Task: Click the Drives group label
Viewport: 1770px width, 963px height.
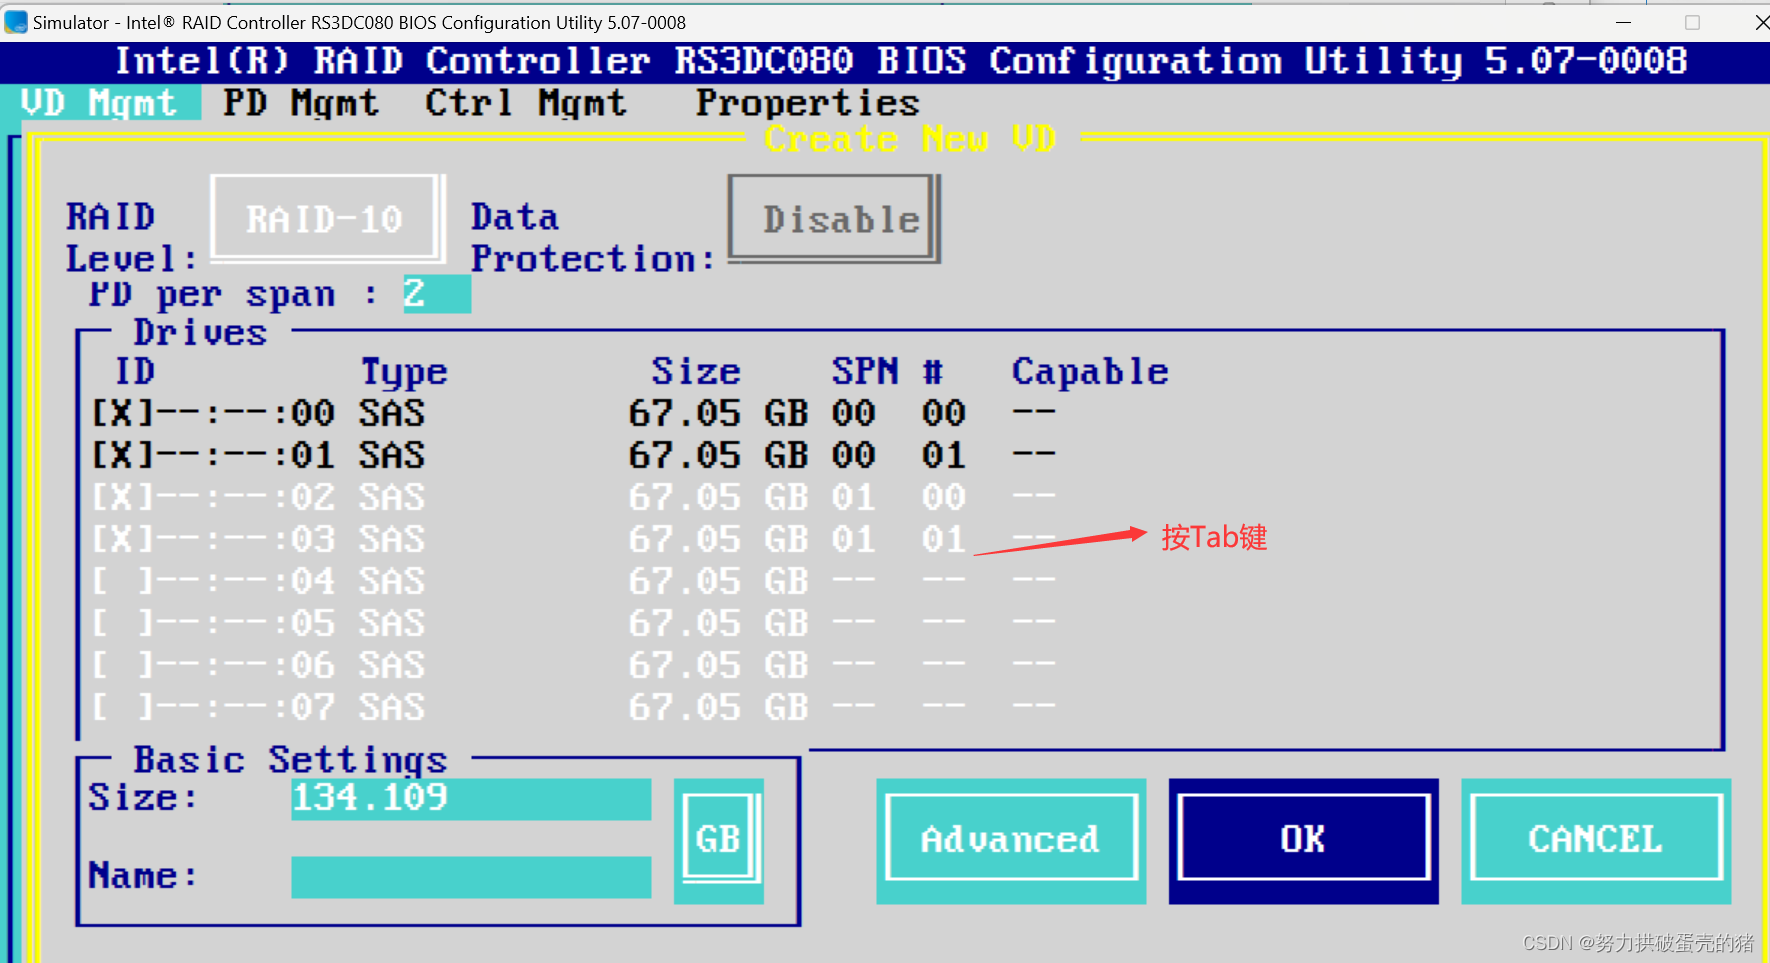Action: coord(200,332)
